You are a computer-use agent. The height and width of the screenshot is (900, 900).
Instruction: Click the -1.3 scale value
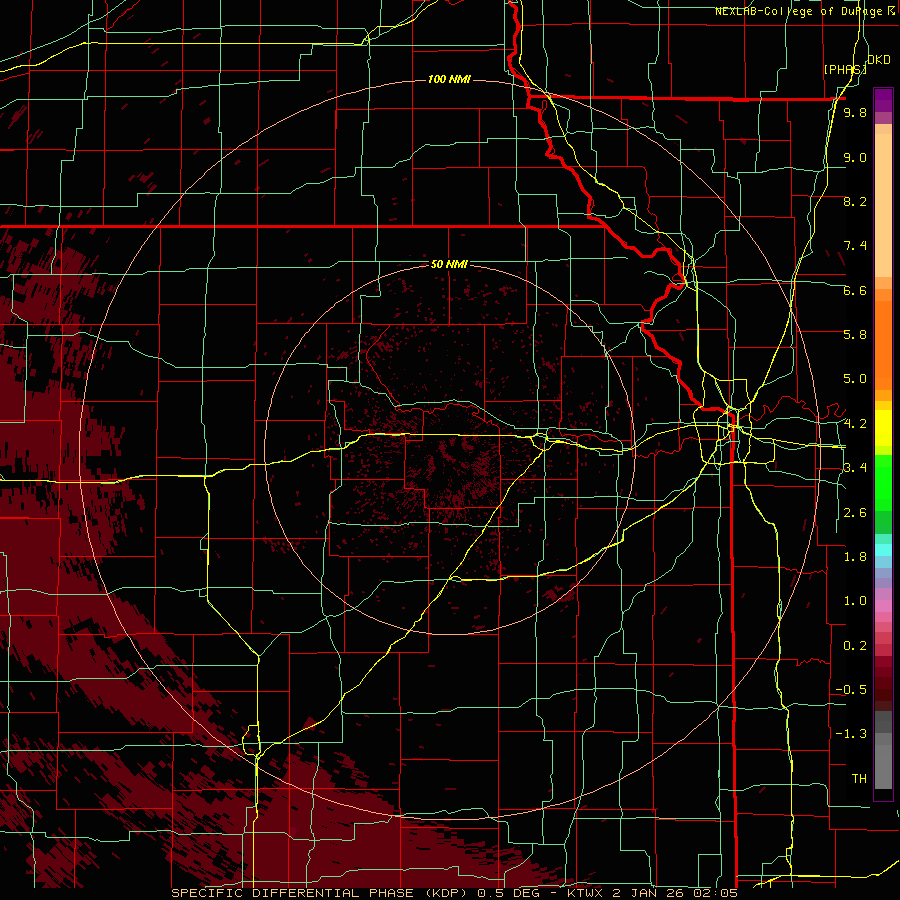(x=851, y=734)
